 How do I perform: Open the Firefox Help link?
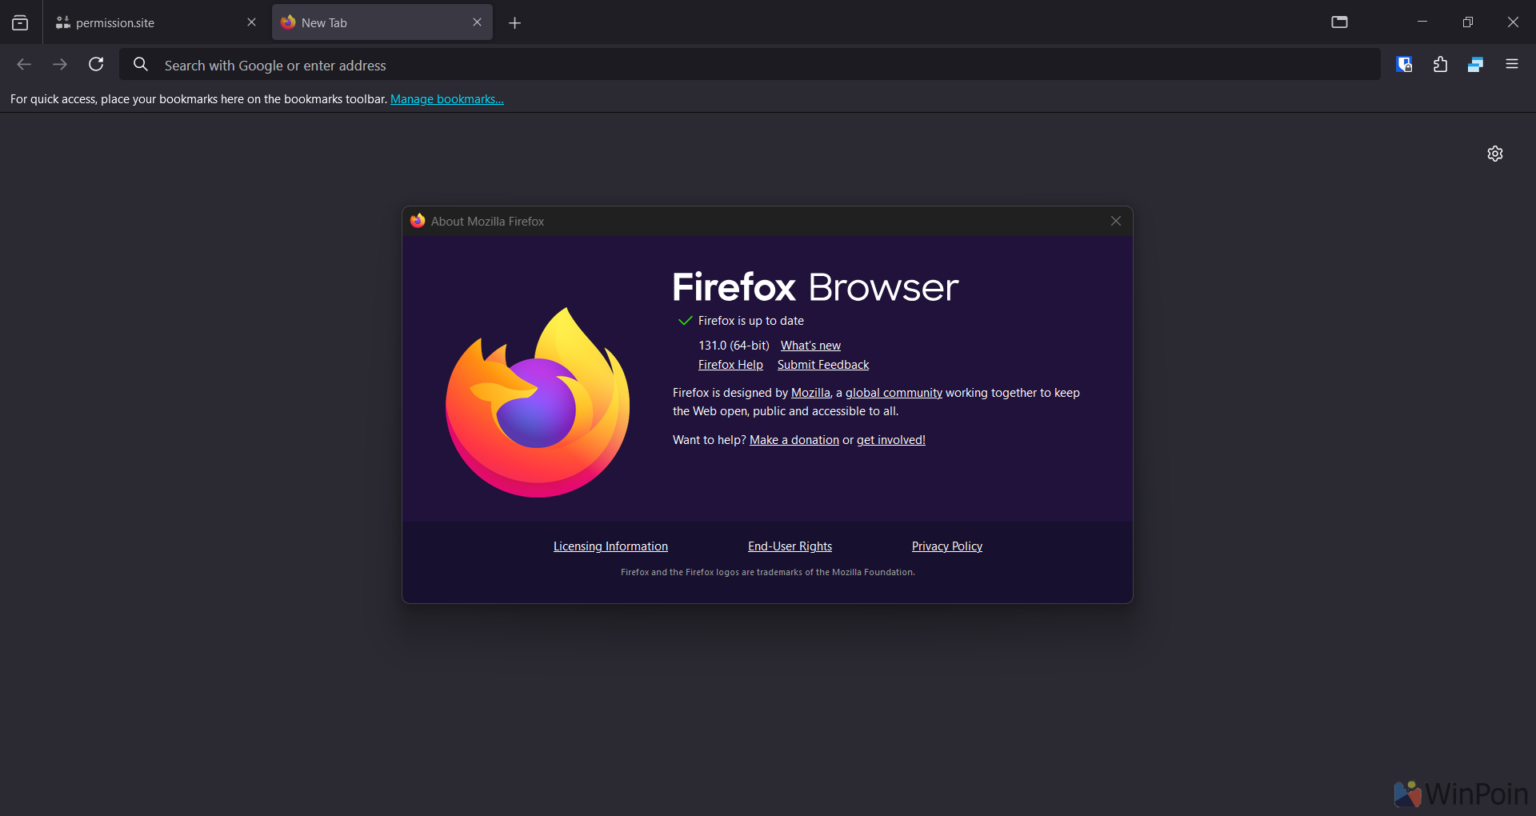pos(730,365)
